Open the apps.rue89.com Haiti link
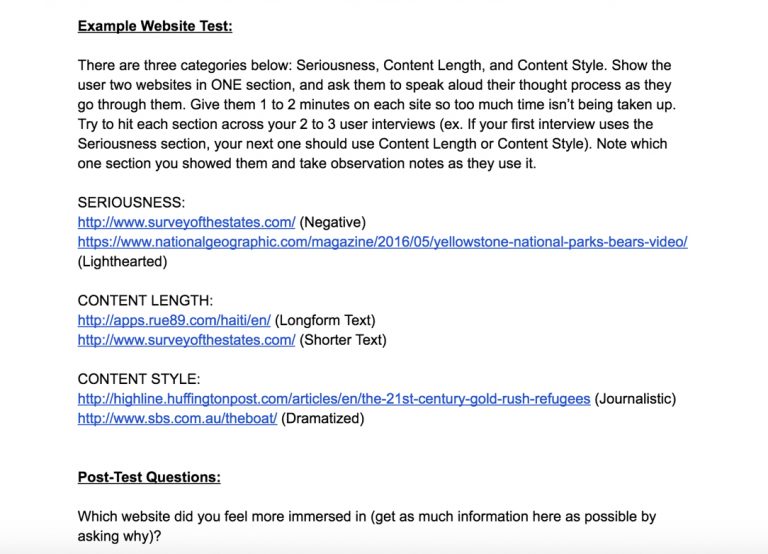The image size is (768, 554). (174, 320)
